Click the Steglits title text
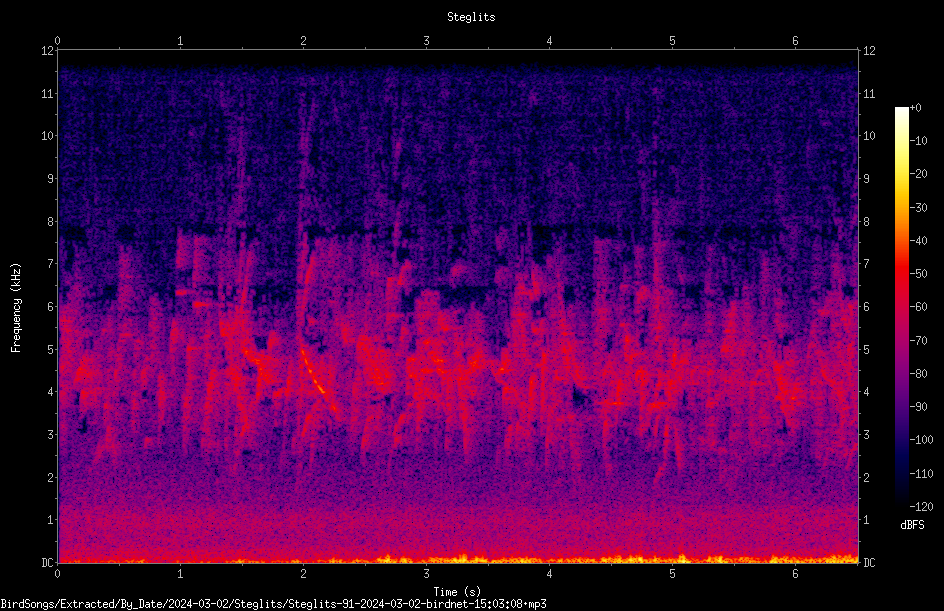The image size is (944, 611). pyautogui.click(x=471, y=17)
